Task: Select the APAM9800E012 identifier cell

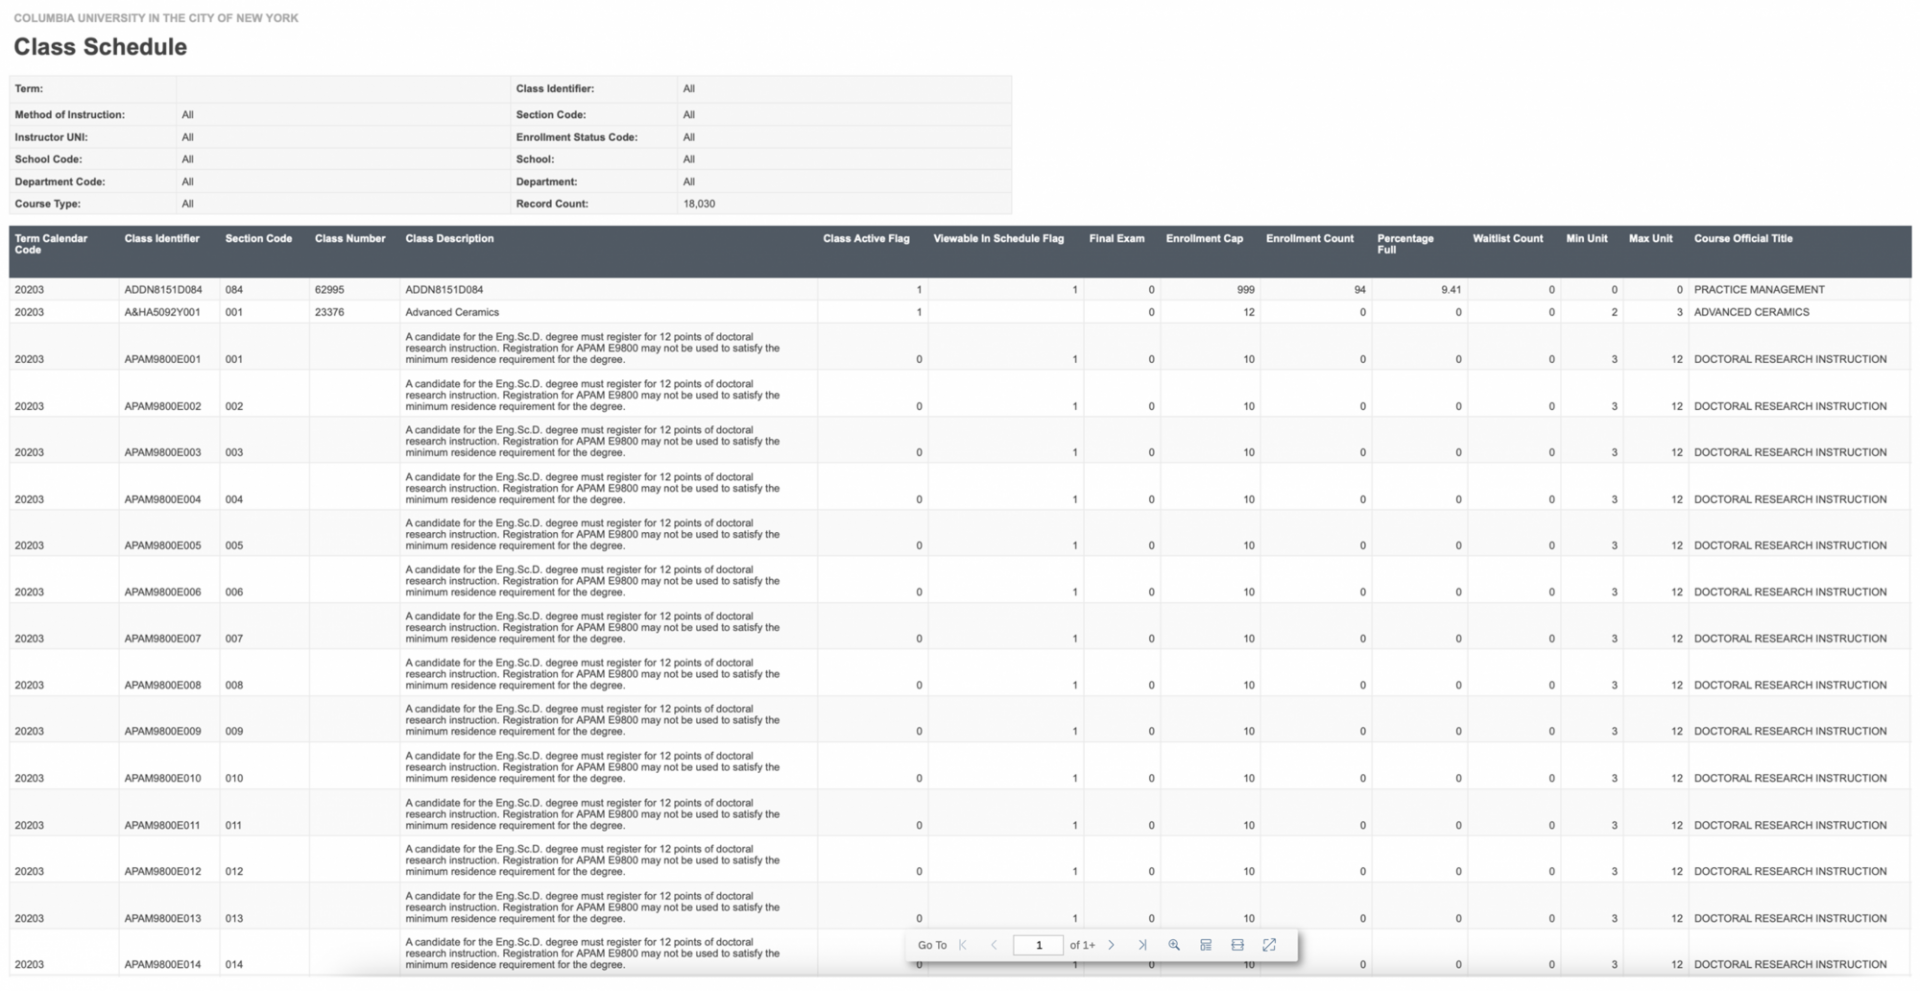Action: coord(162,871)
